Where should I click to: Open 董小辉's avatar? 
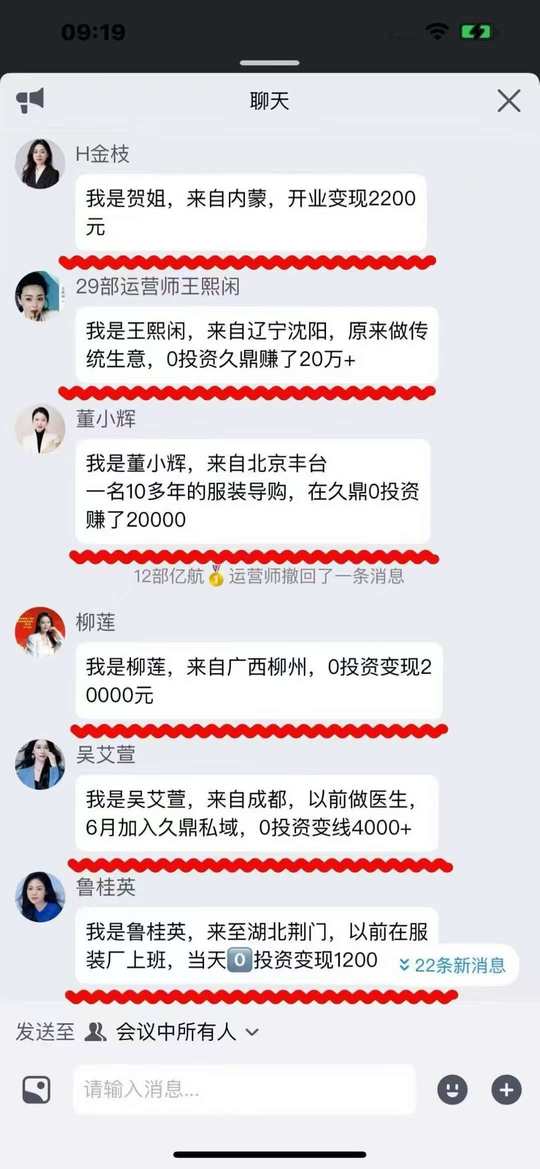[x=40, y=429]
